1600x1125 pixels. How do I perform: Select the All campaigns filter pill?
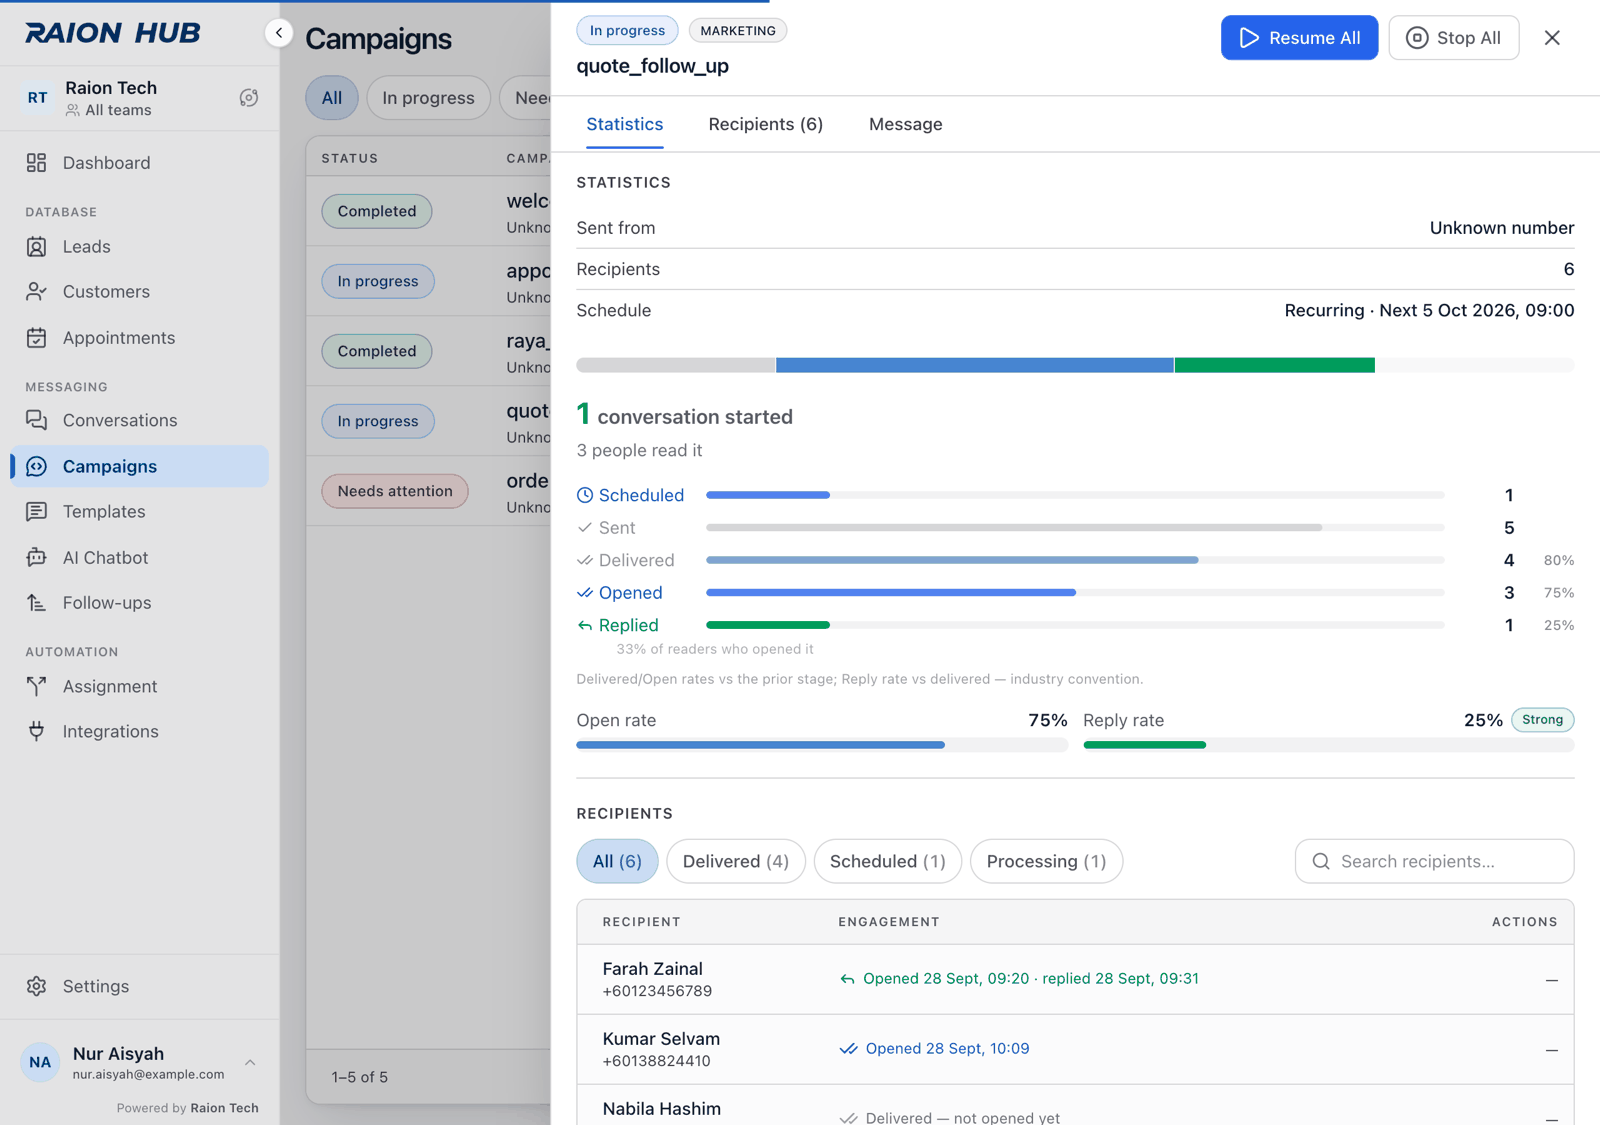[332, 98]
